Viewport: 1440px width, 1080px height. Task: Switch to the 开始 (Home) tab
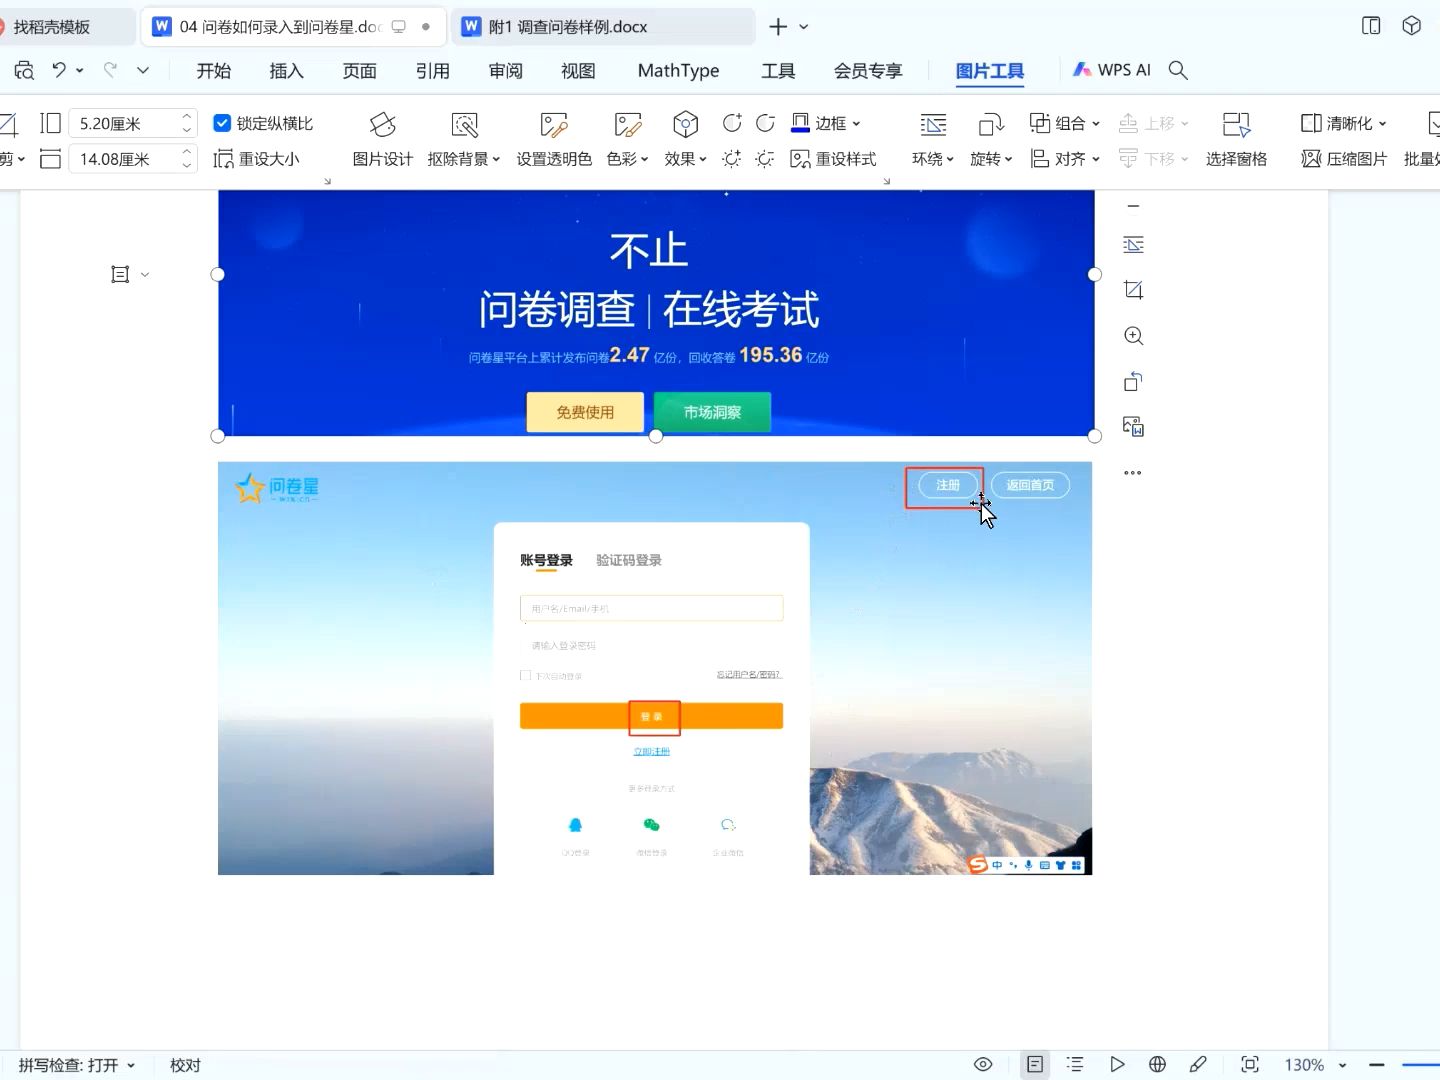coord(213,70)
